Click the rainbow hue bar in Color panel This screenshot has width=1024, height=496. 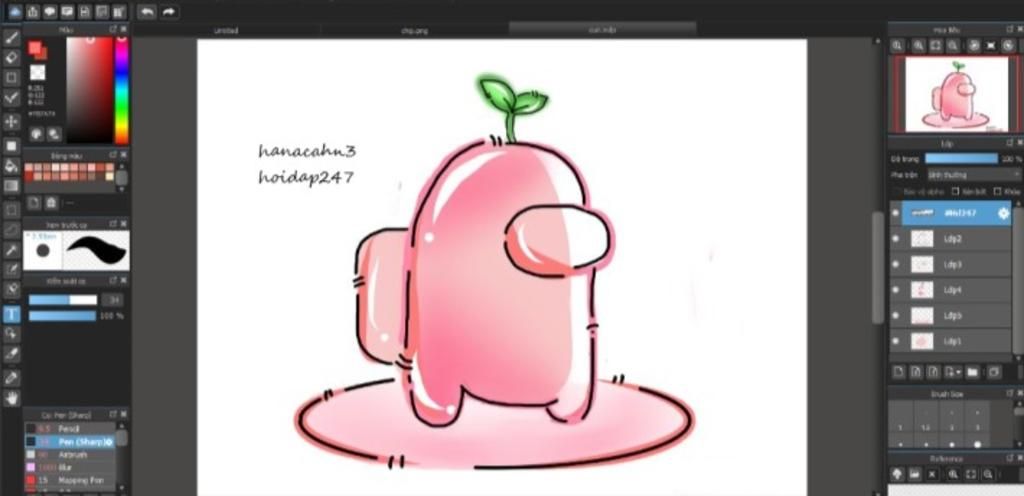pos(121,90)
